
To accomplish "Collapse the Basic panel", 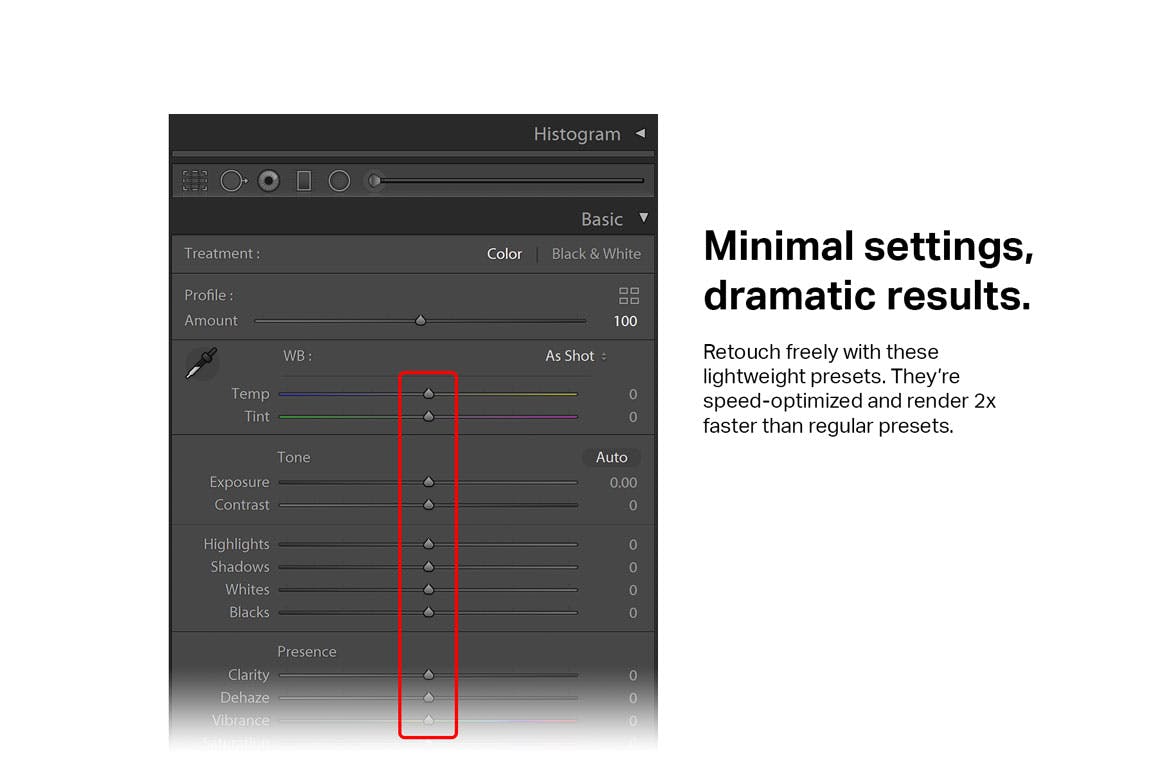I will pyautogui.click(x=643, y=218).
